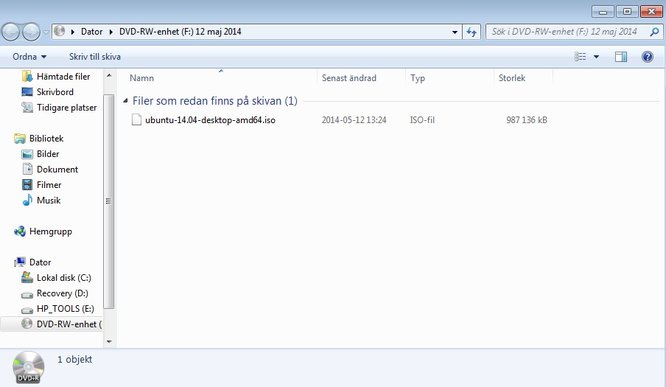Click the DVD-R disc icon in details pane
Image resolution: width=666 pixels, height=387 pixels.
(x=28, y=367)
